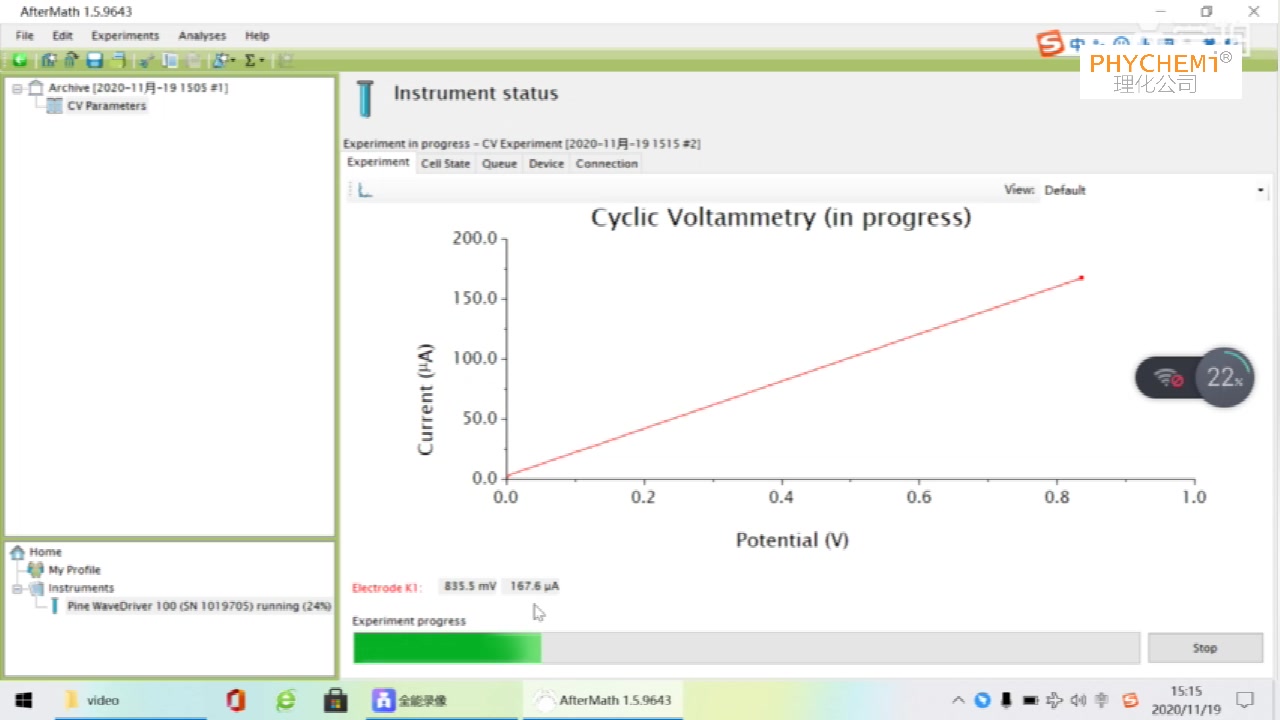Open the Windows Start menu

point(23,700)
